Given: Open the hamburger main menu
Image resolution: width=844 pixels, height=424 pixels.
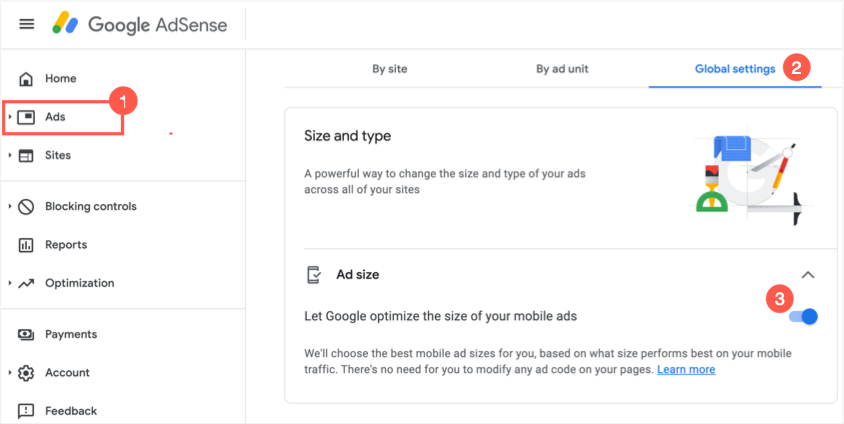Looking at the screenshot, I should (27, 24).
